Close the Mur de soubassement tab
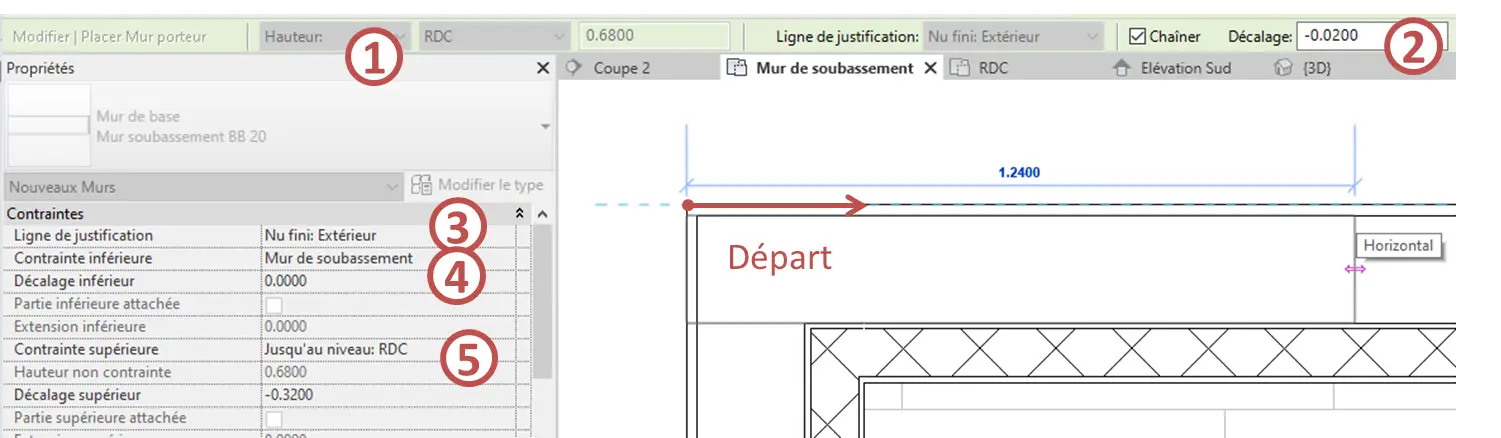Image resolution: width=1501 pixels, height=438 pixels. click(929, 68)
